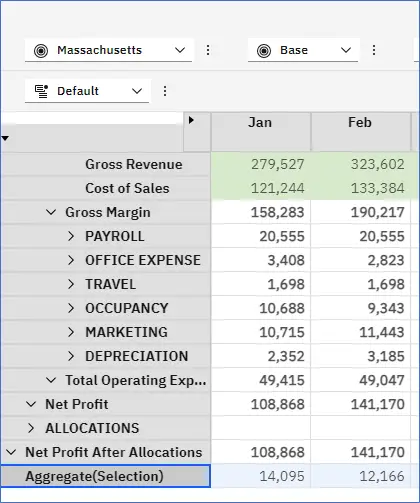Open the Default subset dropdown
The image size is (420, 503).
pyautogui.click(x=87, y=91)
